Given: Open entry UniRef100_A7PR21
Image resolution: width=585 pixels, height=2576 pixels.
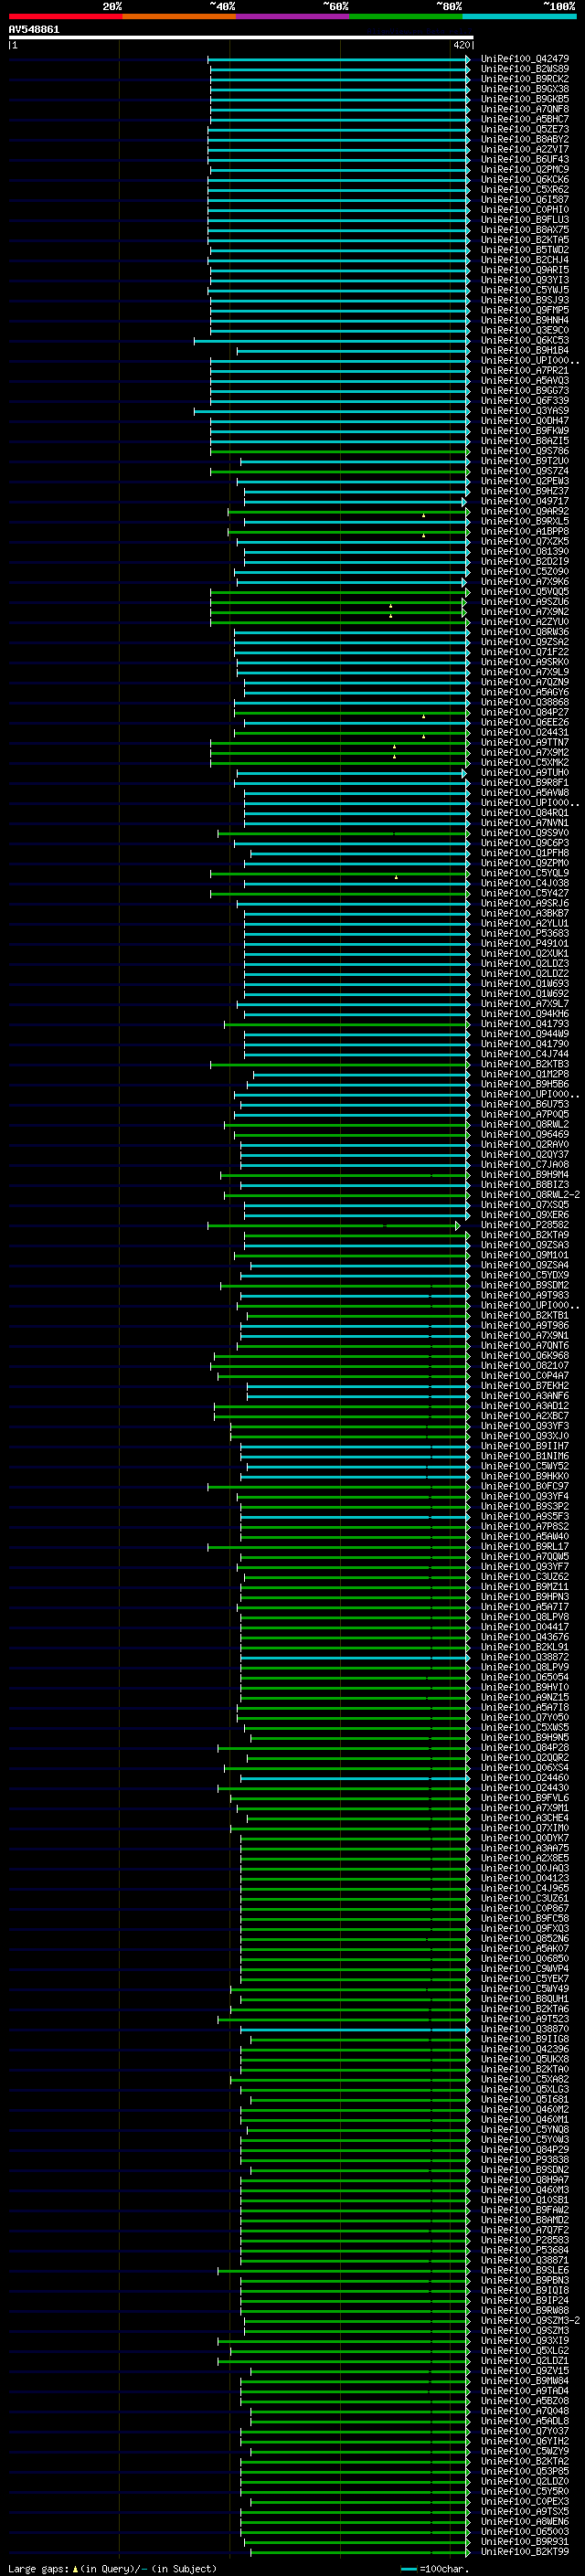Looking at the screenshot, I should point(524,371).
